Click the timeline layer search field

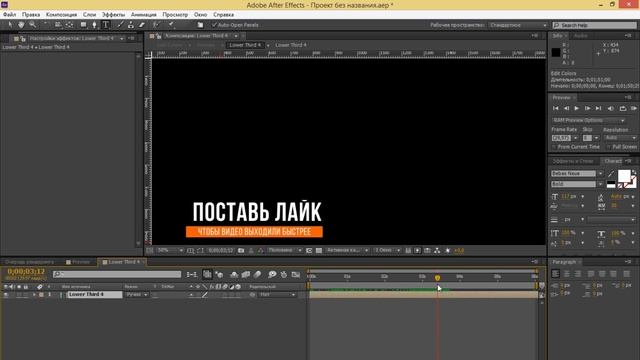coord(117,274)
